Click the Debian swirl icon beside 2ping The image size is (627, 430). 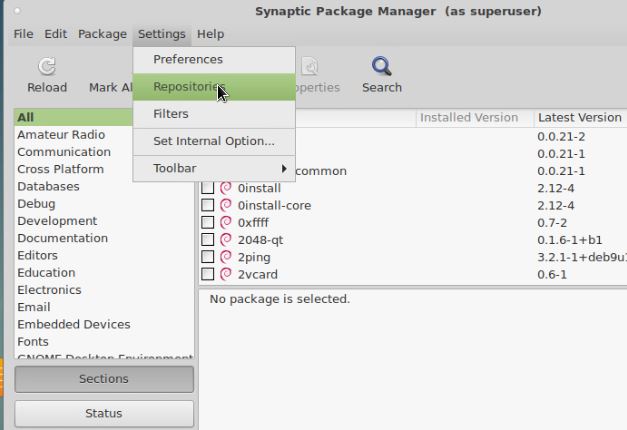click(x=225, y=257)
